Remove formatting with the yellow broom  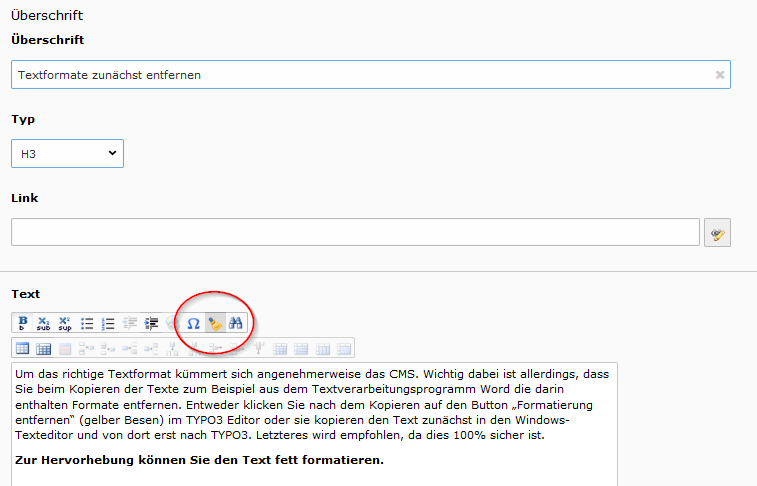[x=215, y=323]
